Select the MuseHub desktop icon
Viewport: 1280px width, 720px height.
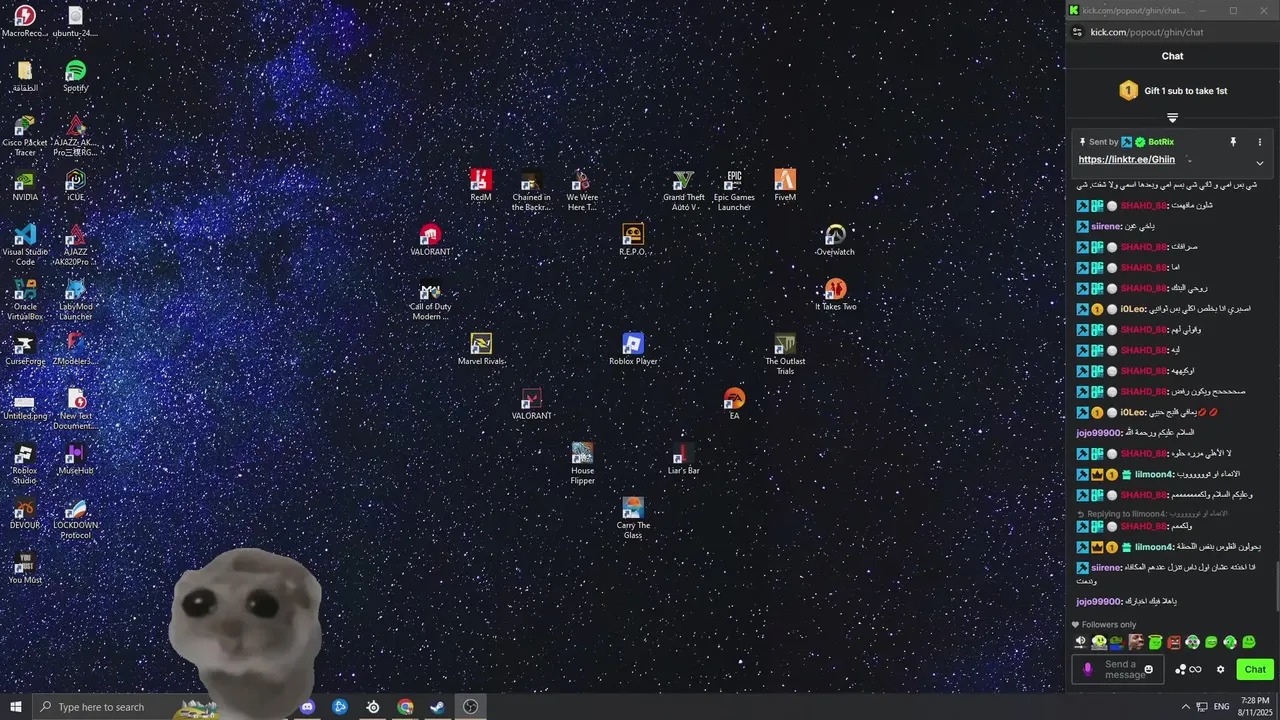pos(76,458)
